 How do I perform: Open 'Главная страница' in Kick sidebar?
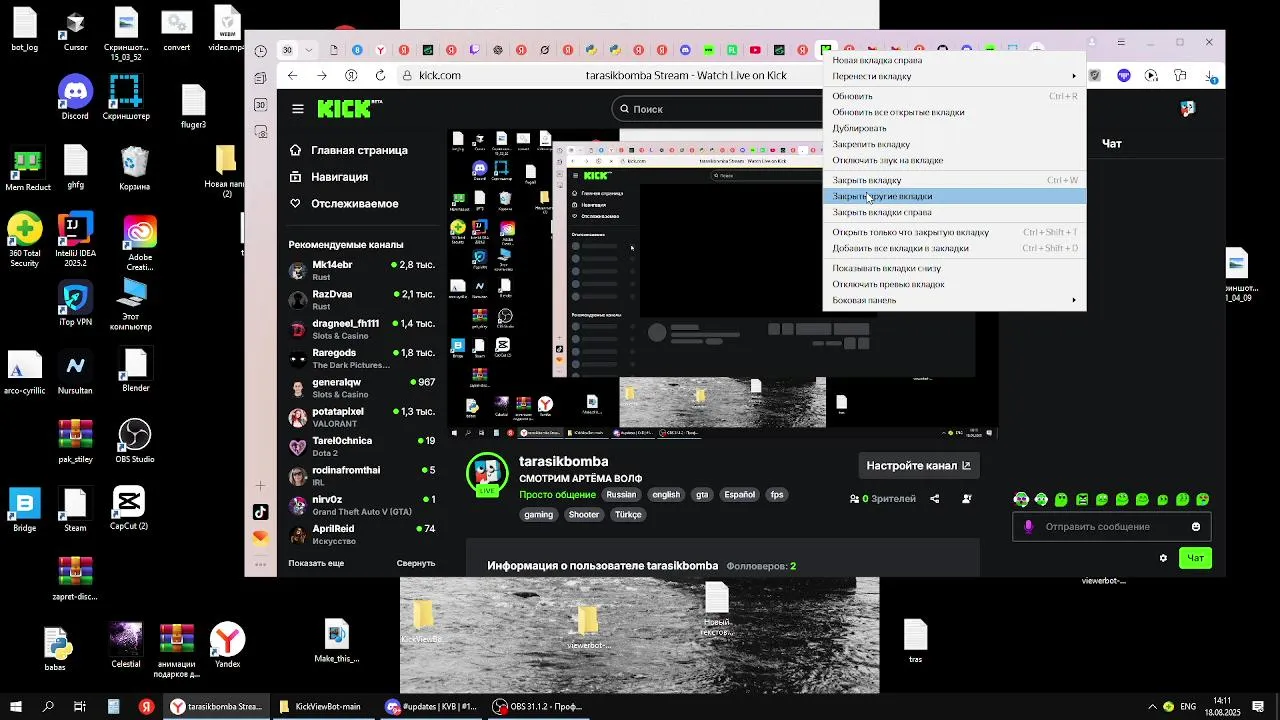click(x=348, y=150)
